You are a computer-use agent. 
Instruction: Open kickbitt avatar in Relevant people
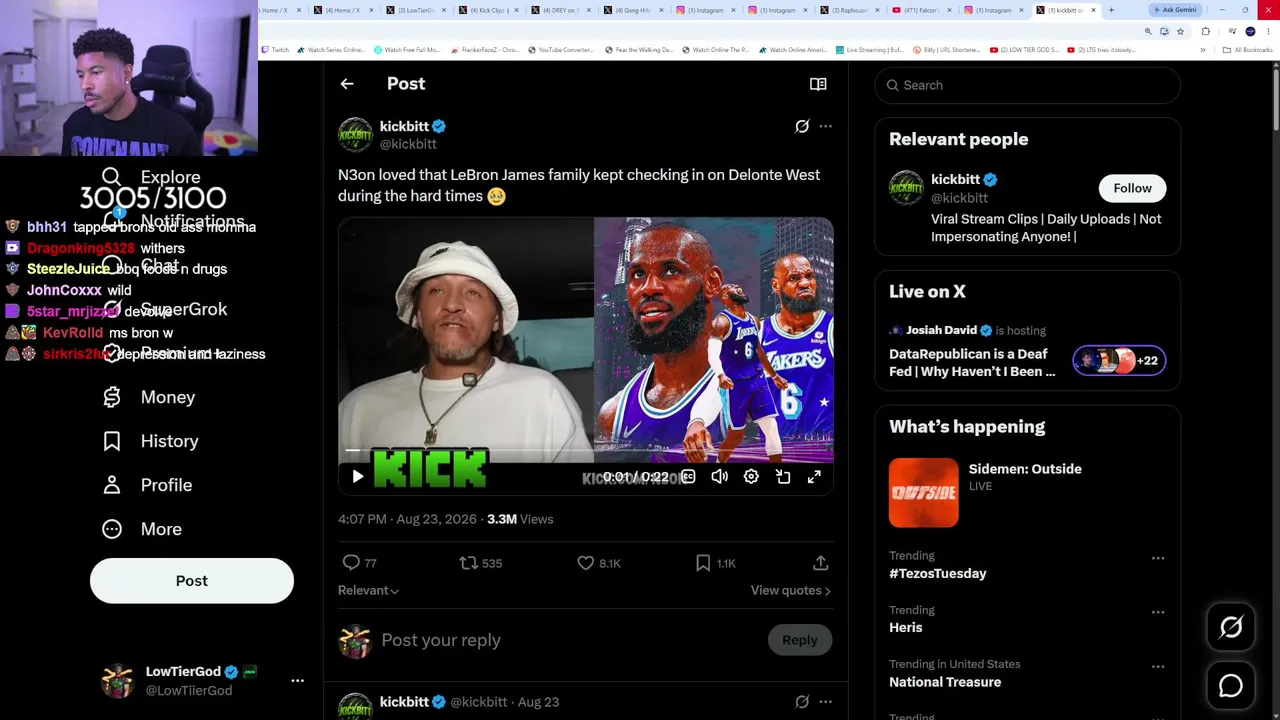(906, 188)
